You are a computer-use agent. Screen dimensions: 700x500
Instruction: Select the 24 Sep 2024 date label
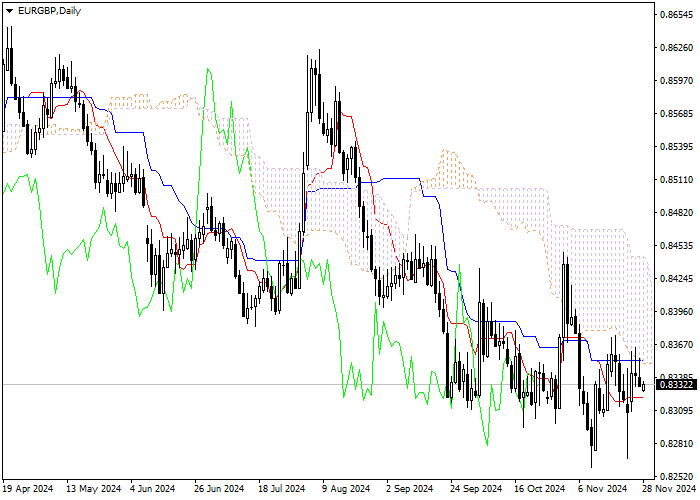pos(475,489)
